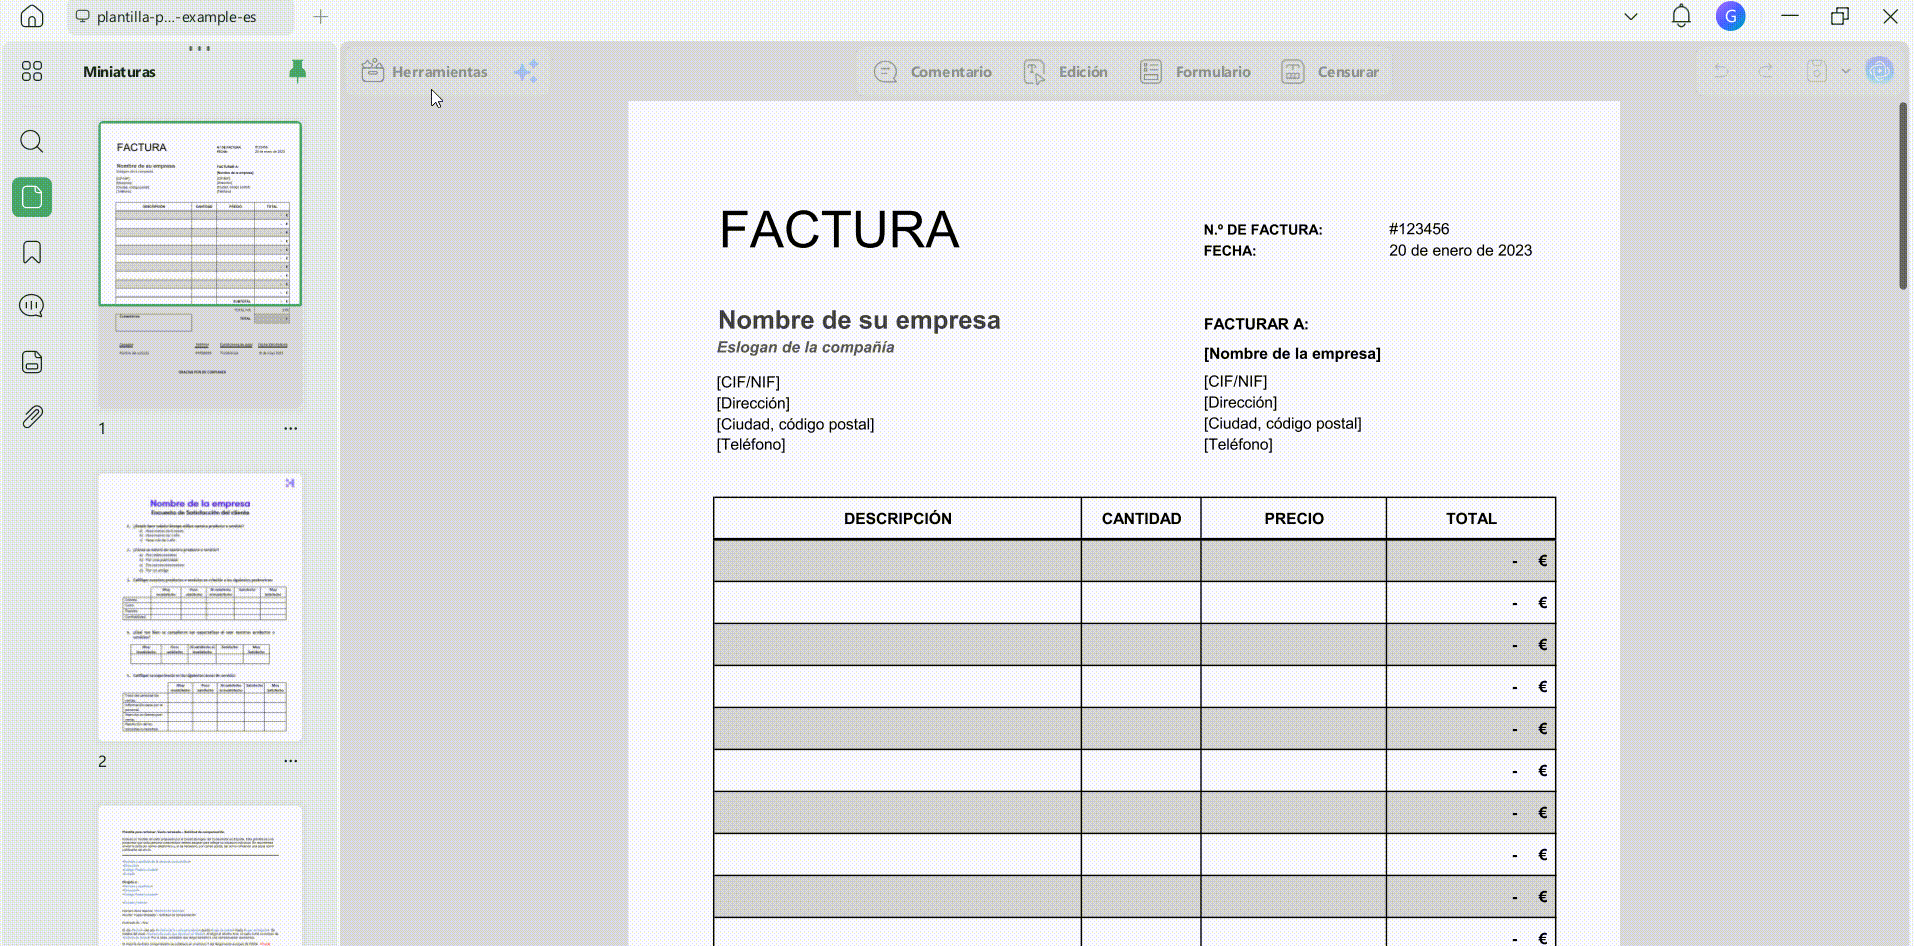The width and height of the screenshot is (1914, 946).
Task: Click the panel drag handle dots
Action: tap(200, 48)
